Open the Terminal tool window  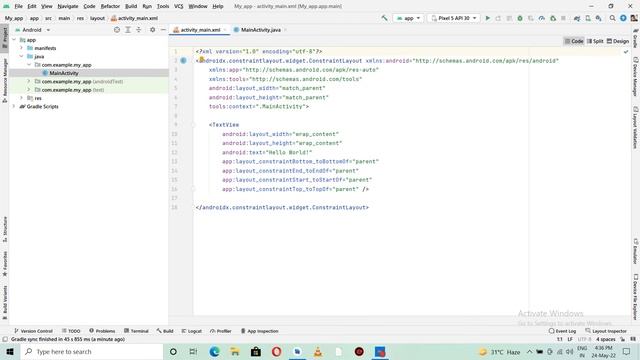[x=136, y=331]
